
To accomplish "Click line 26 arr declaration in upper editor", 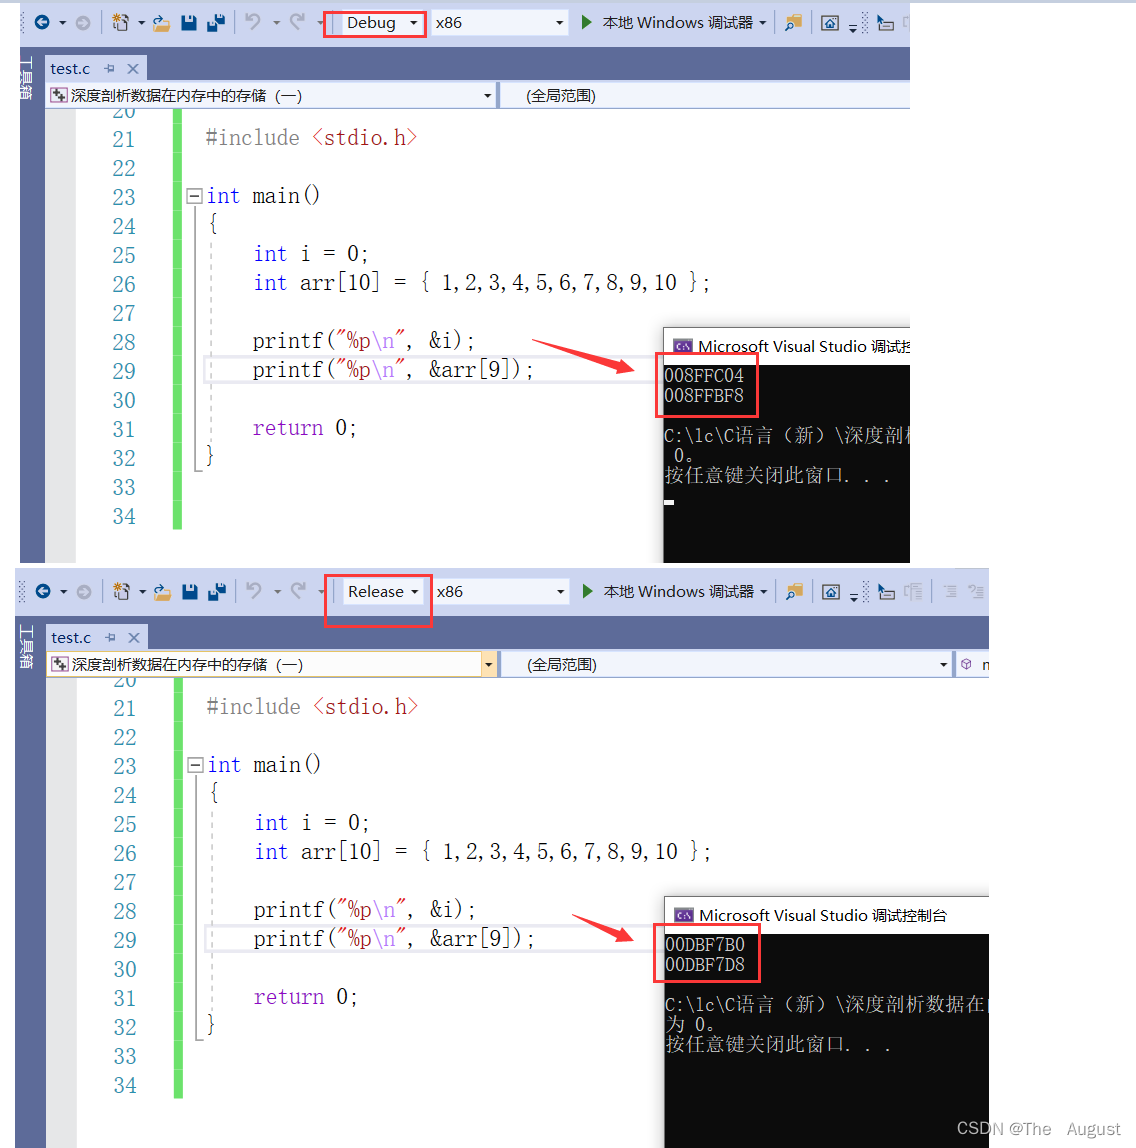I will tap(482, 283).
